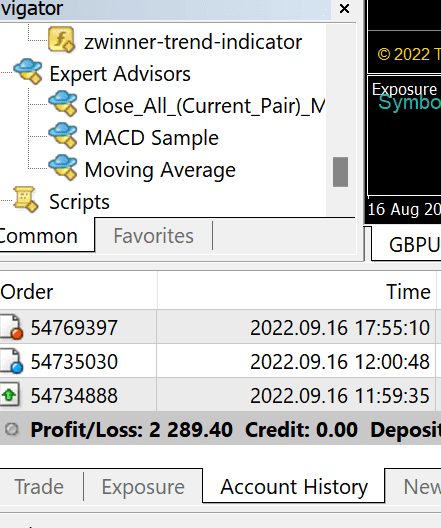Close the Navigator panel
This screenshot has width=441, height=528.
344,8
